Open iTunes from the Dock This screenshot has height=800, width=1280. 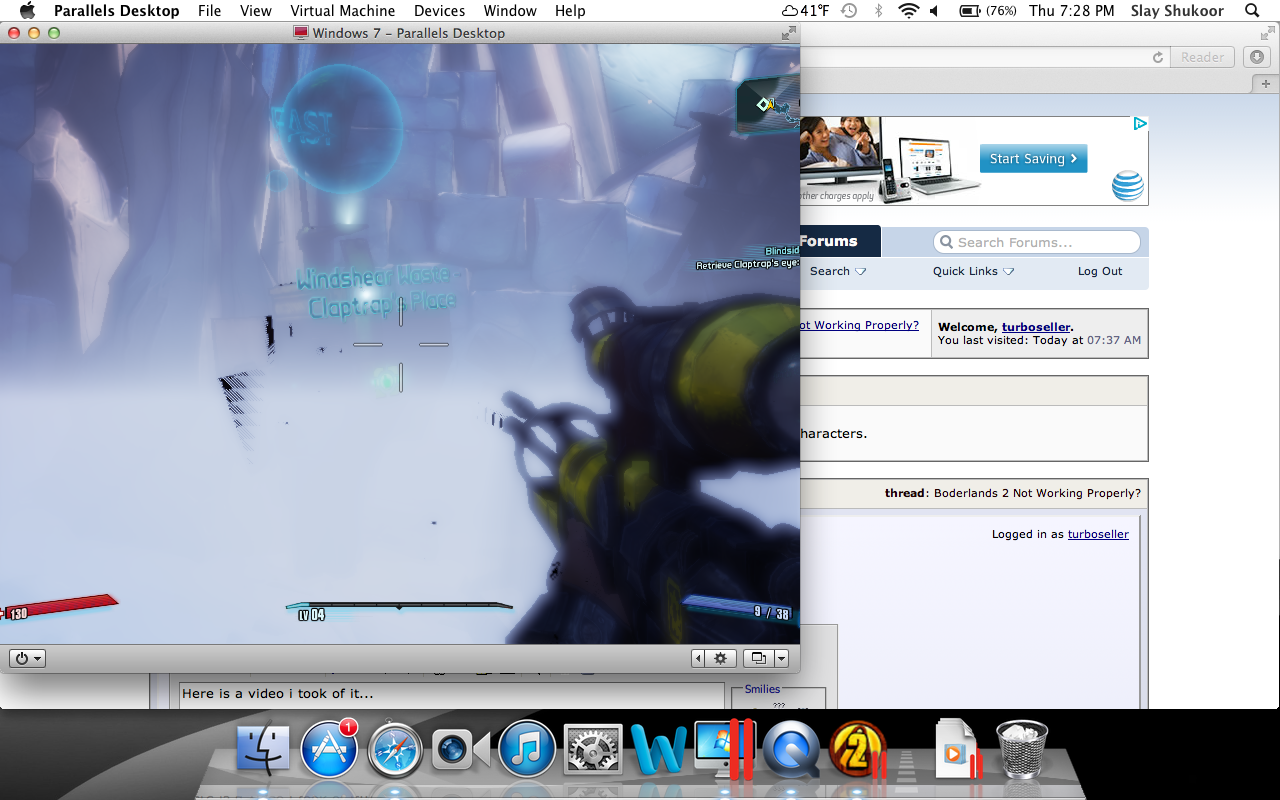click(527, 749)
